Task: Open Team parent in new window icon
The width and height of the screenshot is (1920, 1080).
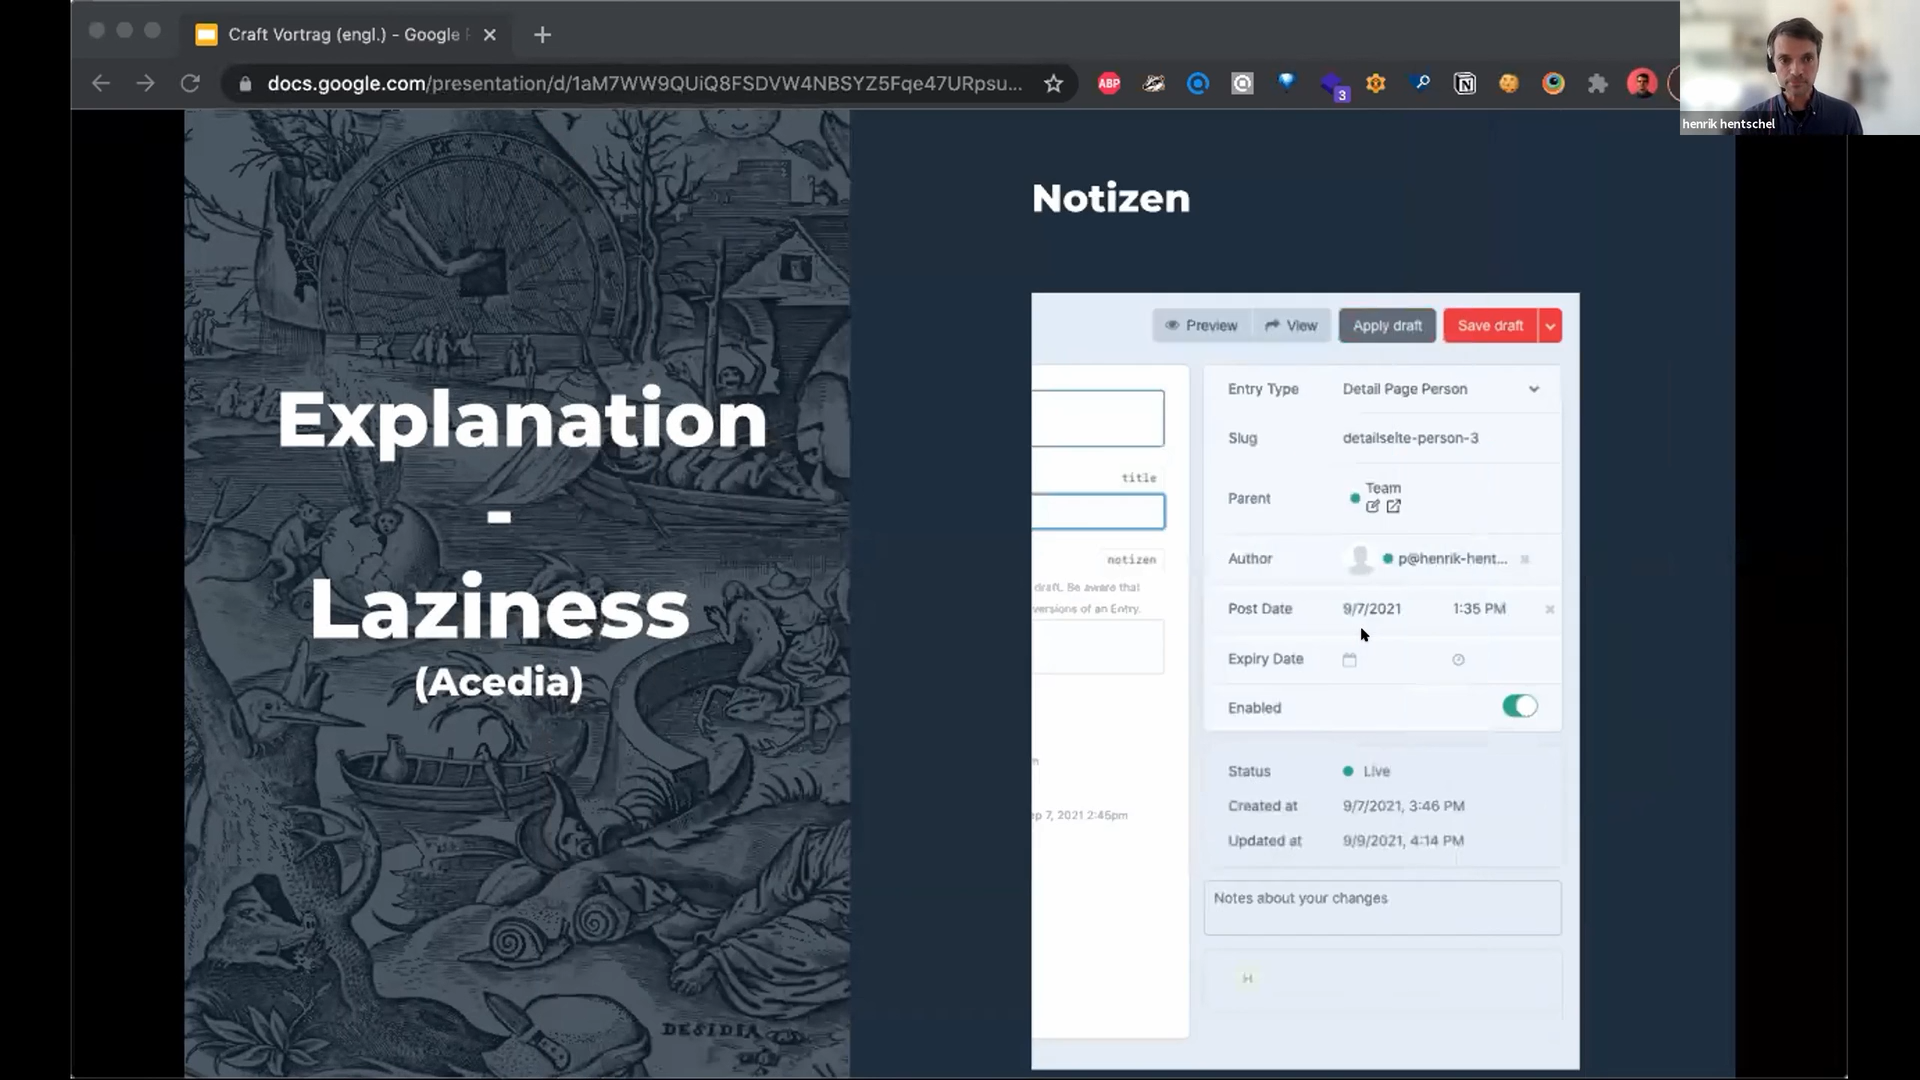Action: [x=1394, y=507]
